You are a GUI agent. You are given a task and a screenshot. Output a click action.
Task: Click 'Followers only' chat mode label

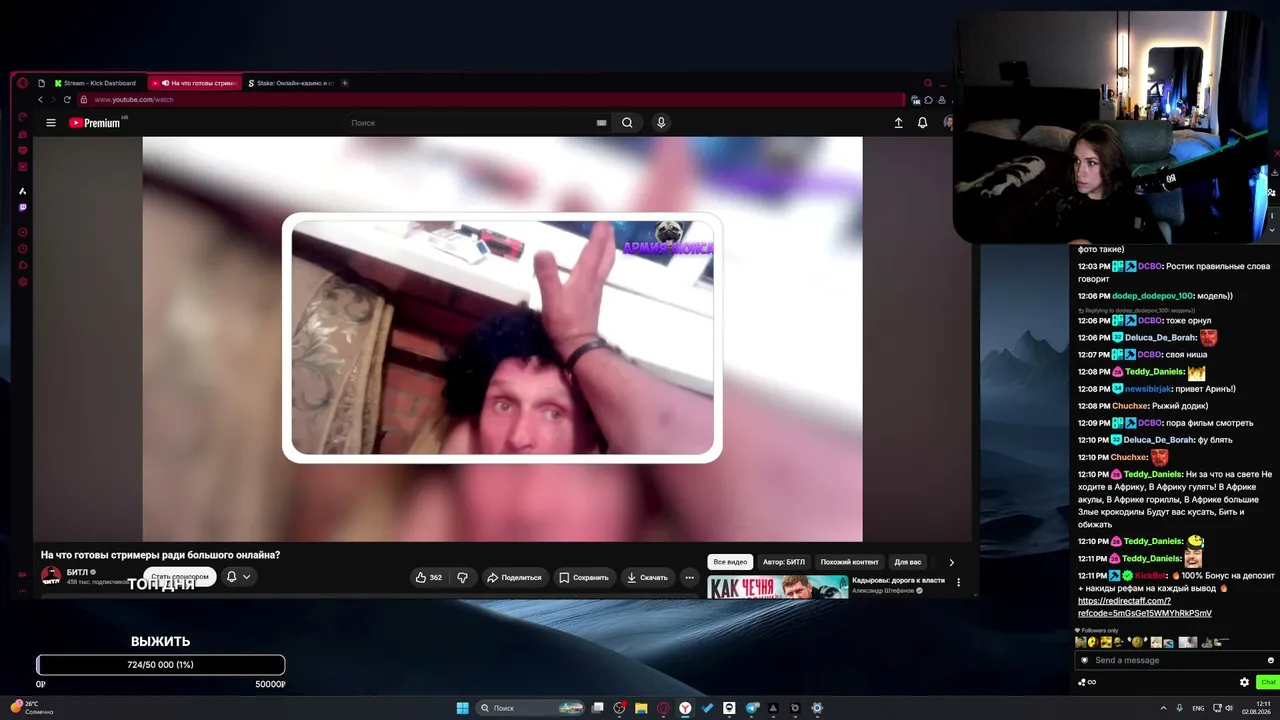pyautogui.click(x=1099, y=630)
